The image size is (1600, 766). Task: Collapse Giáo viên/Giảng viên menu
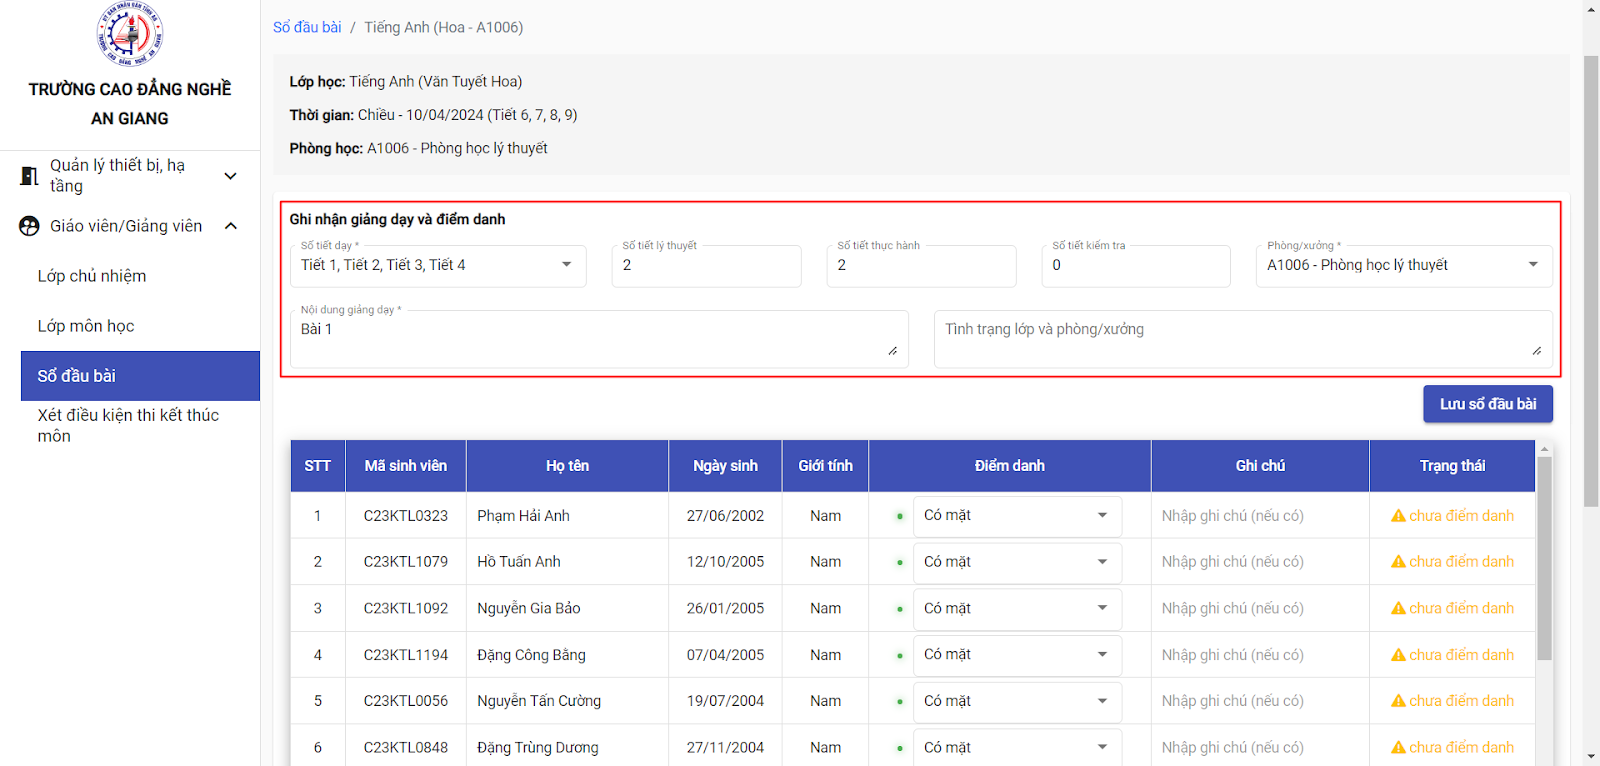click(231, 226)
